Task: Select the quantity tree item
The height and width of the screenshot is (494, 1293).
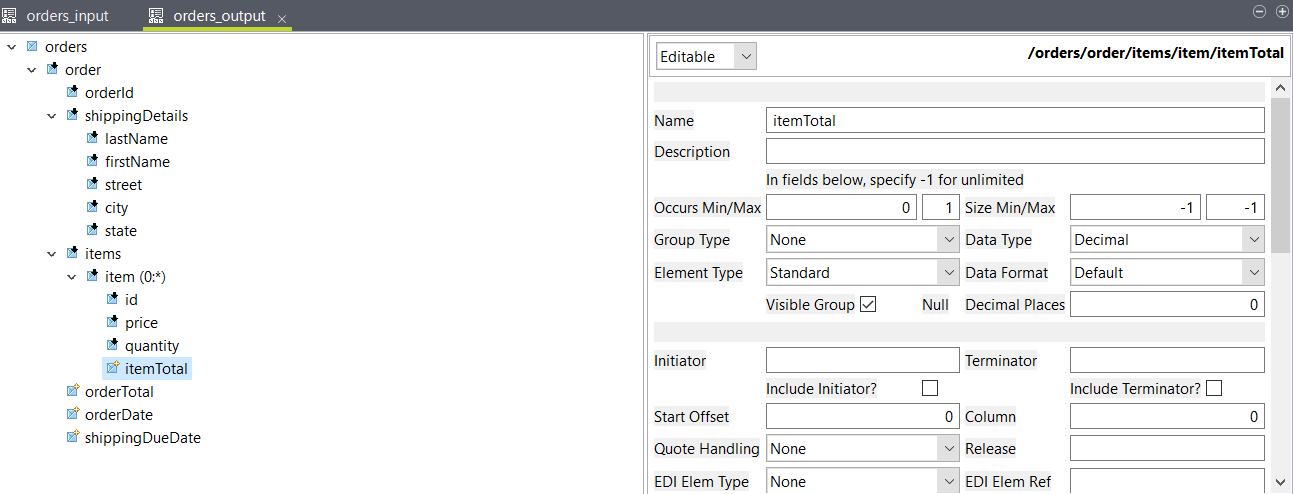Action: click(x=152, y=346)
